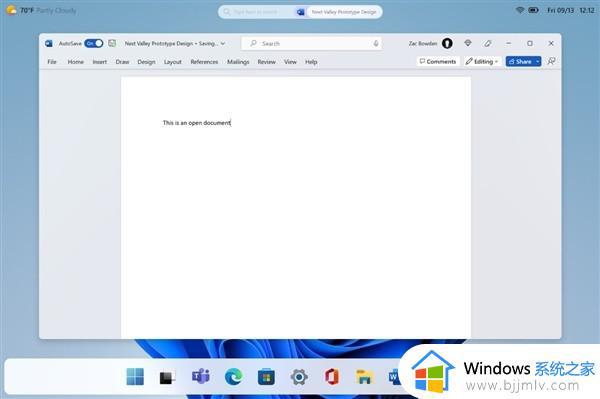Click the Zac Bowden account name
The width and height of the screenshot is (600, 399).
[422, 44]
